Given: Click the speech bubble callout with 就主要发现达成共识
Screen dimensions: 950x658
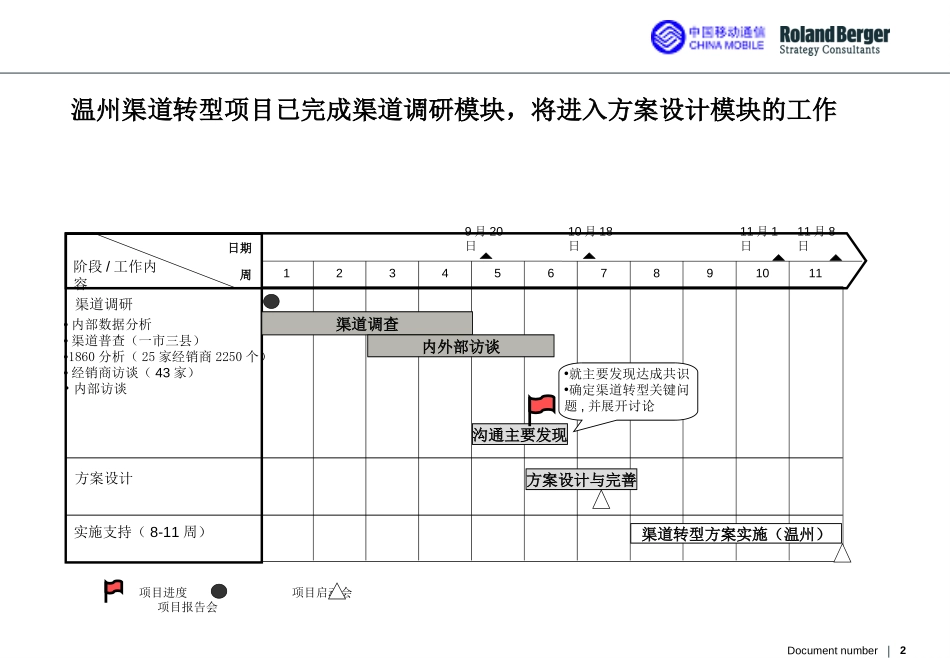Looking at the screenshot, I should (x=628, y=391).
